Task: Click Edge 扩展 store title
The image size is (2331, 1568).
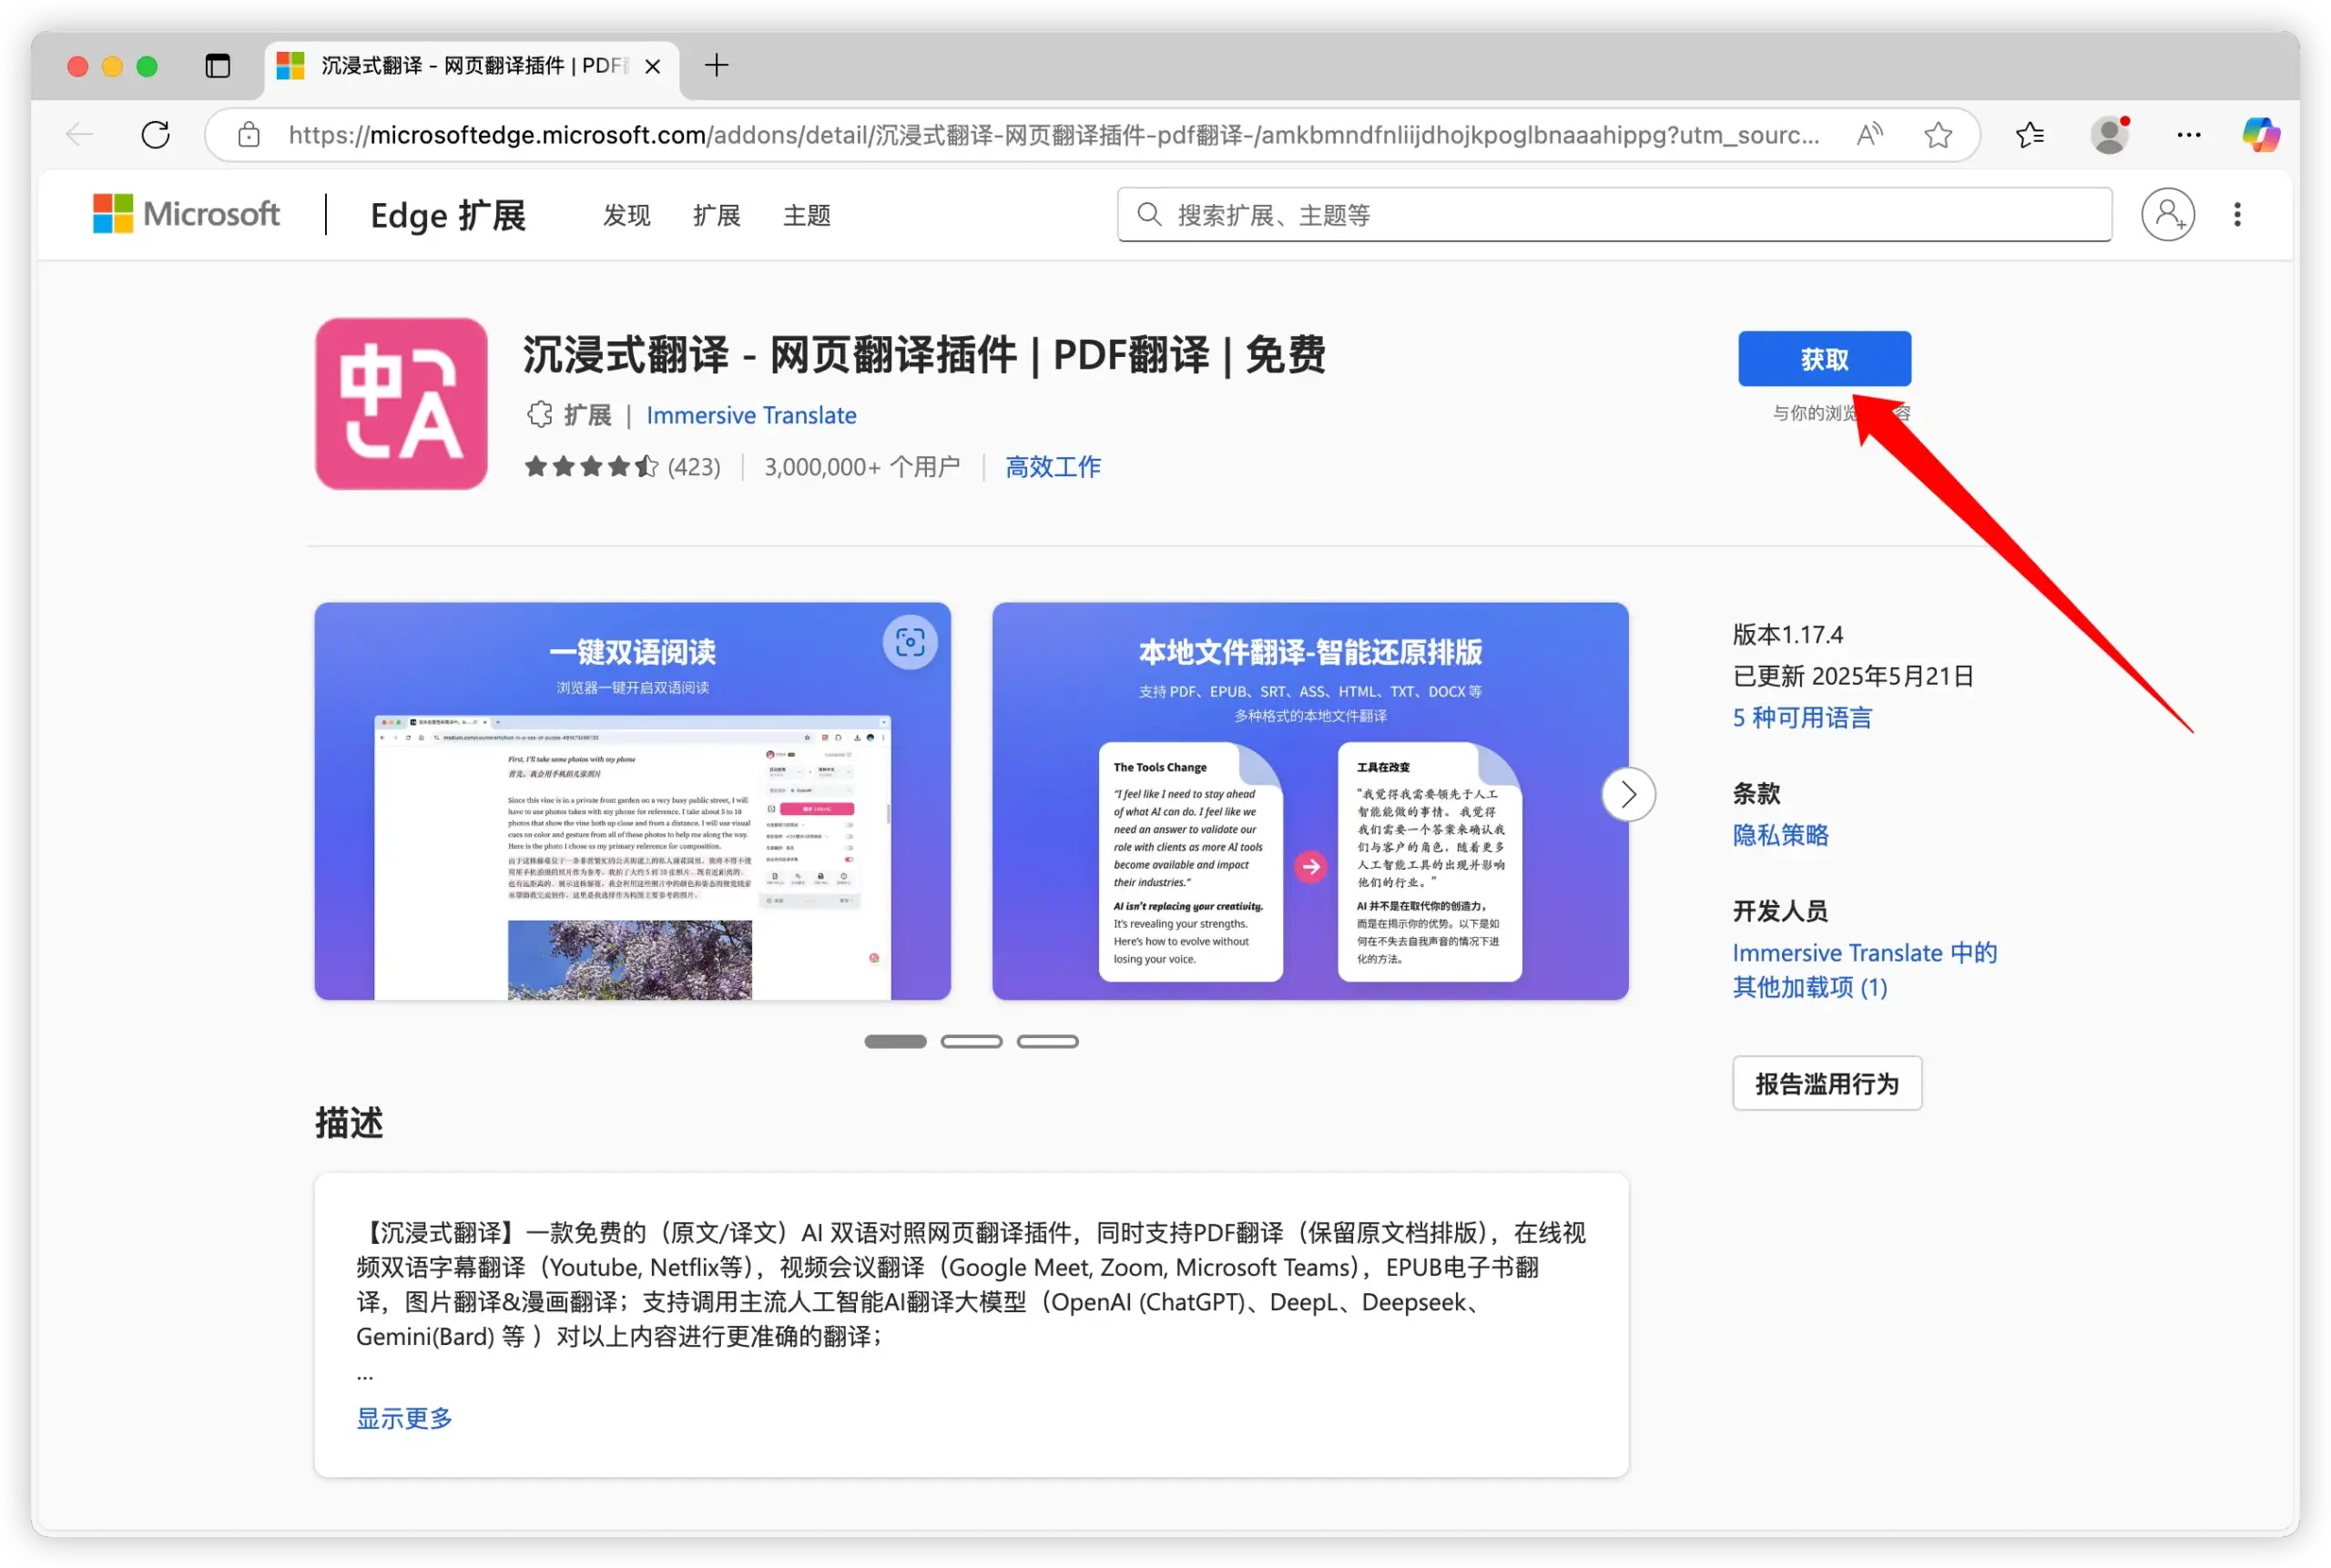Action: pyautogui.click(x=447, y=215)
